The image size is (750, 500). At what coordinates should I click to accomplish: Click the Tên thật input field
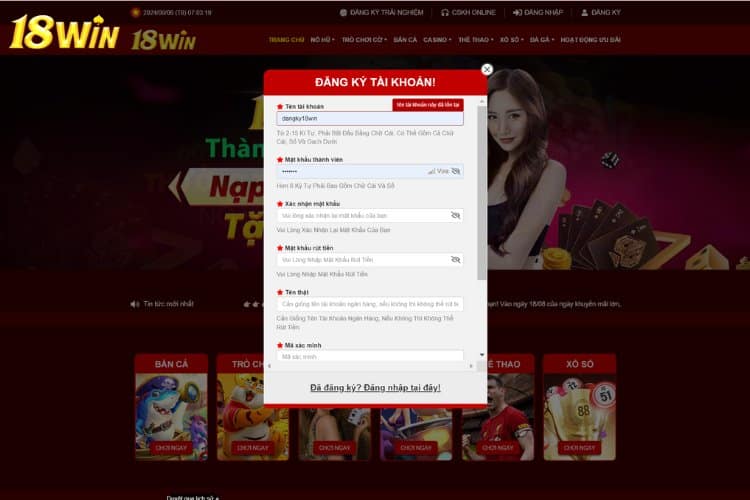pos(370,304)
